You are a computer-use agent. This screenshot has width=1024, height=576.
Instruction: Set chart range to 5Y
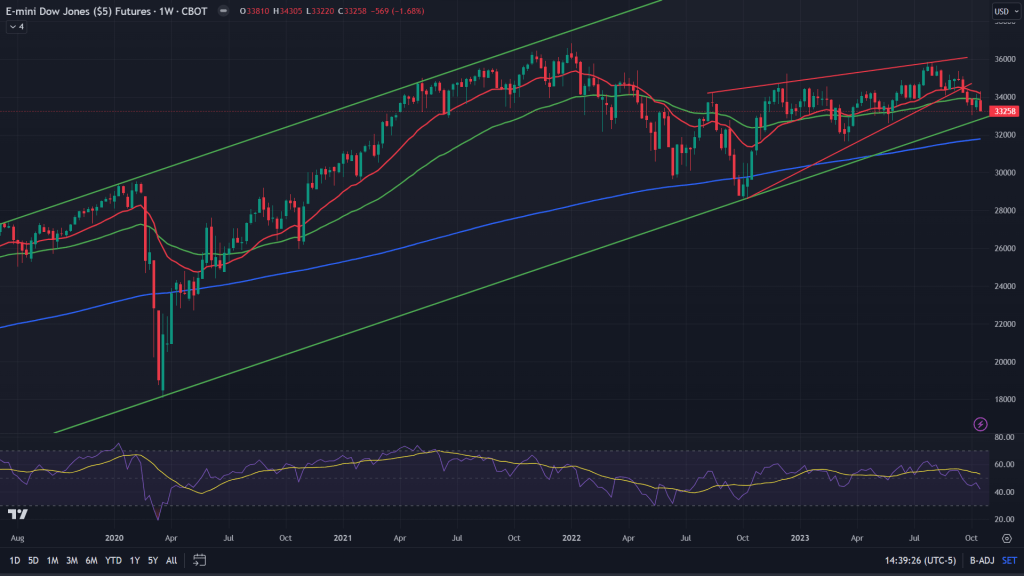152,560
